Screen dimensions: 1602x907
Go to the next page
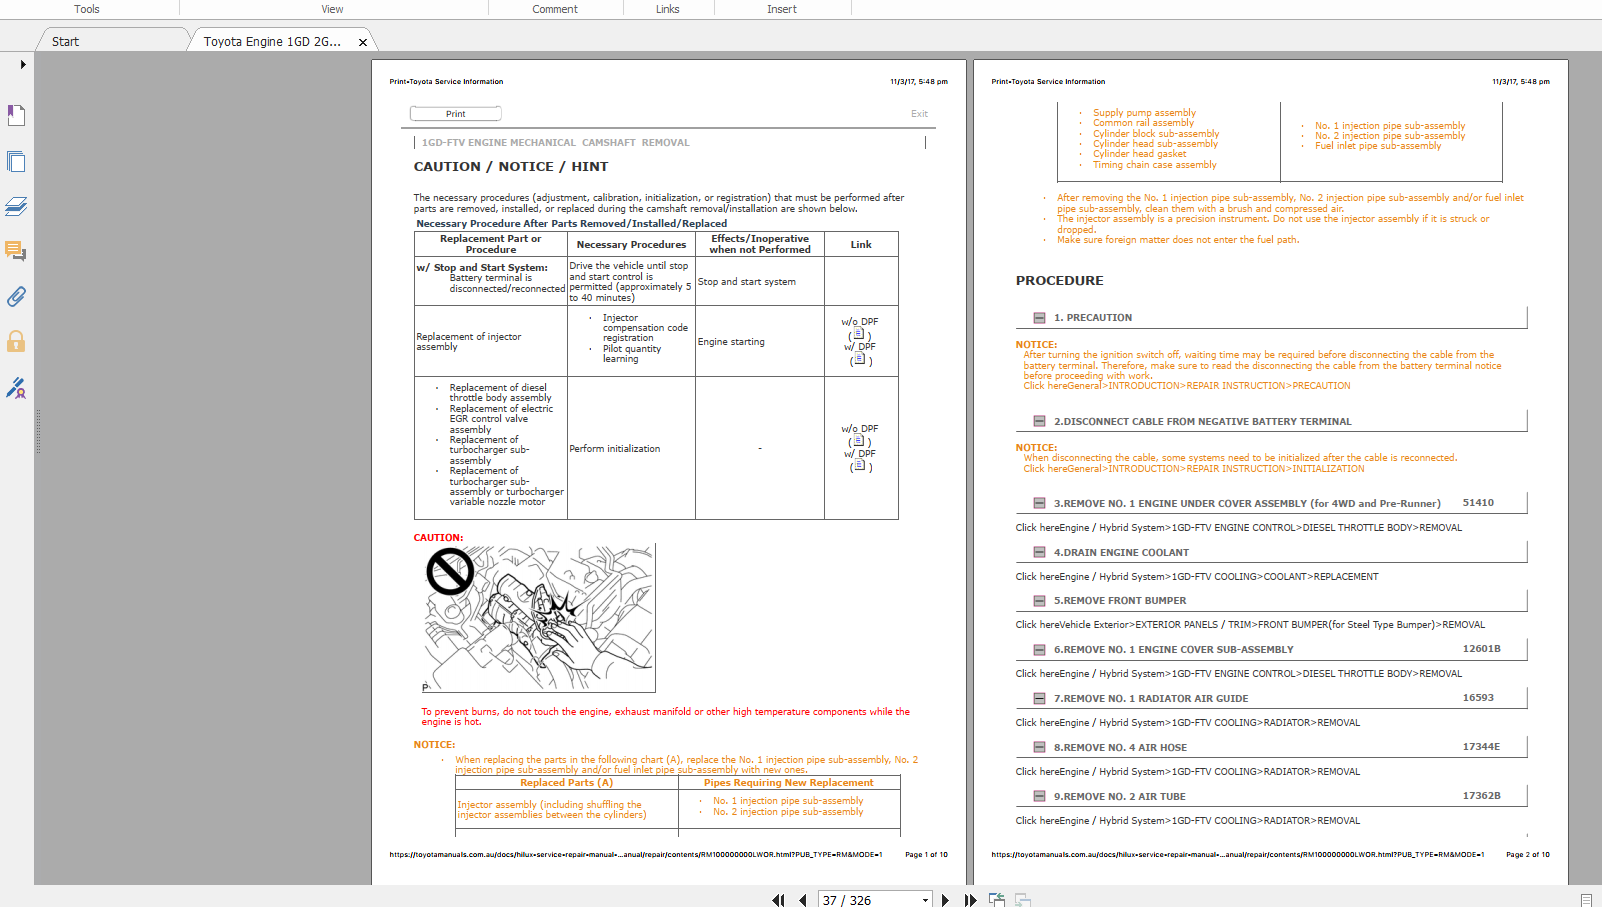(946, 900)
